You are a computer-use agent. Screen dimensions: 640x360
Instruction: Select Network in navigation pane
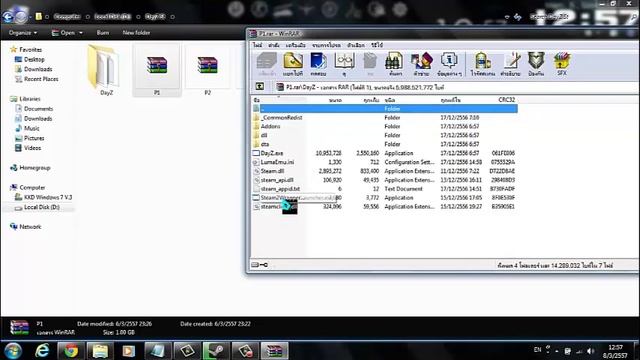pyautogui.click(x=30, y=227)
